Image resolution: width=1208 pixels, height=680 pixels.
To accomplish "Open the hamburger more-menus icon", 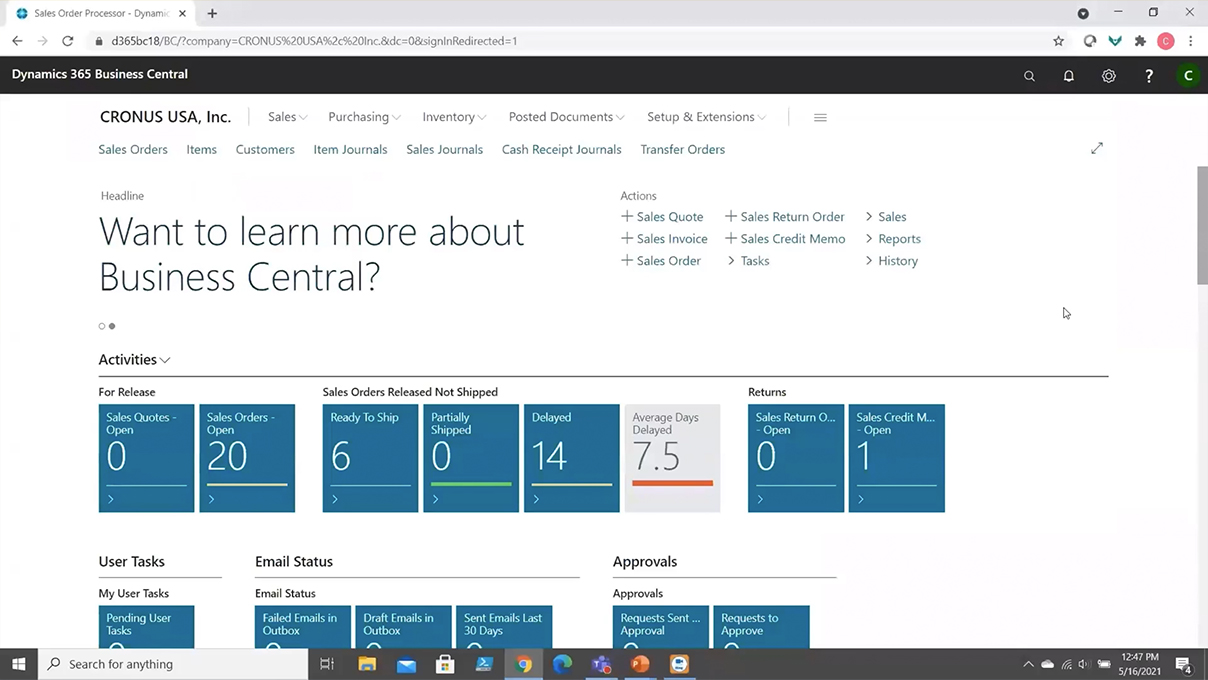I will [820, 117].
